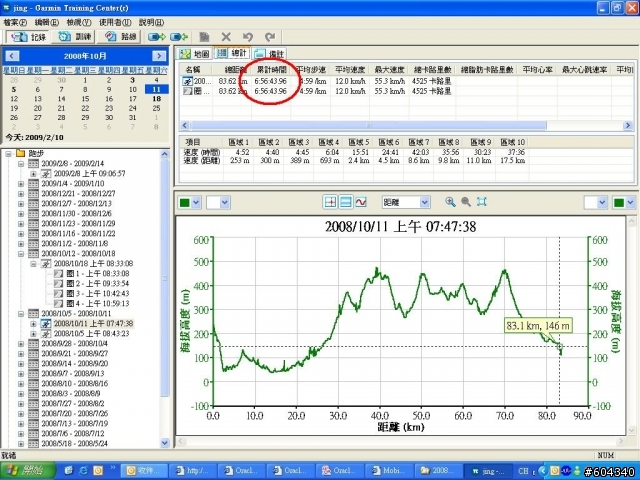Open the 檢視(V) menu

[79, 22]
